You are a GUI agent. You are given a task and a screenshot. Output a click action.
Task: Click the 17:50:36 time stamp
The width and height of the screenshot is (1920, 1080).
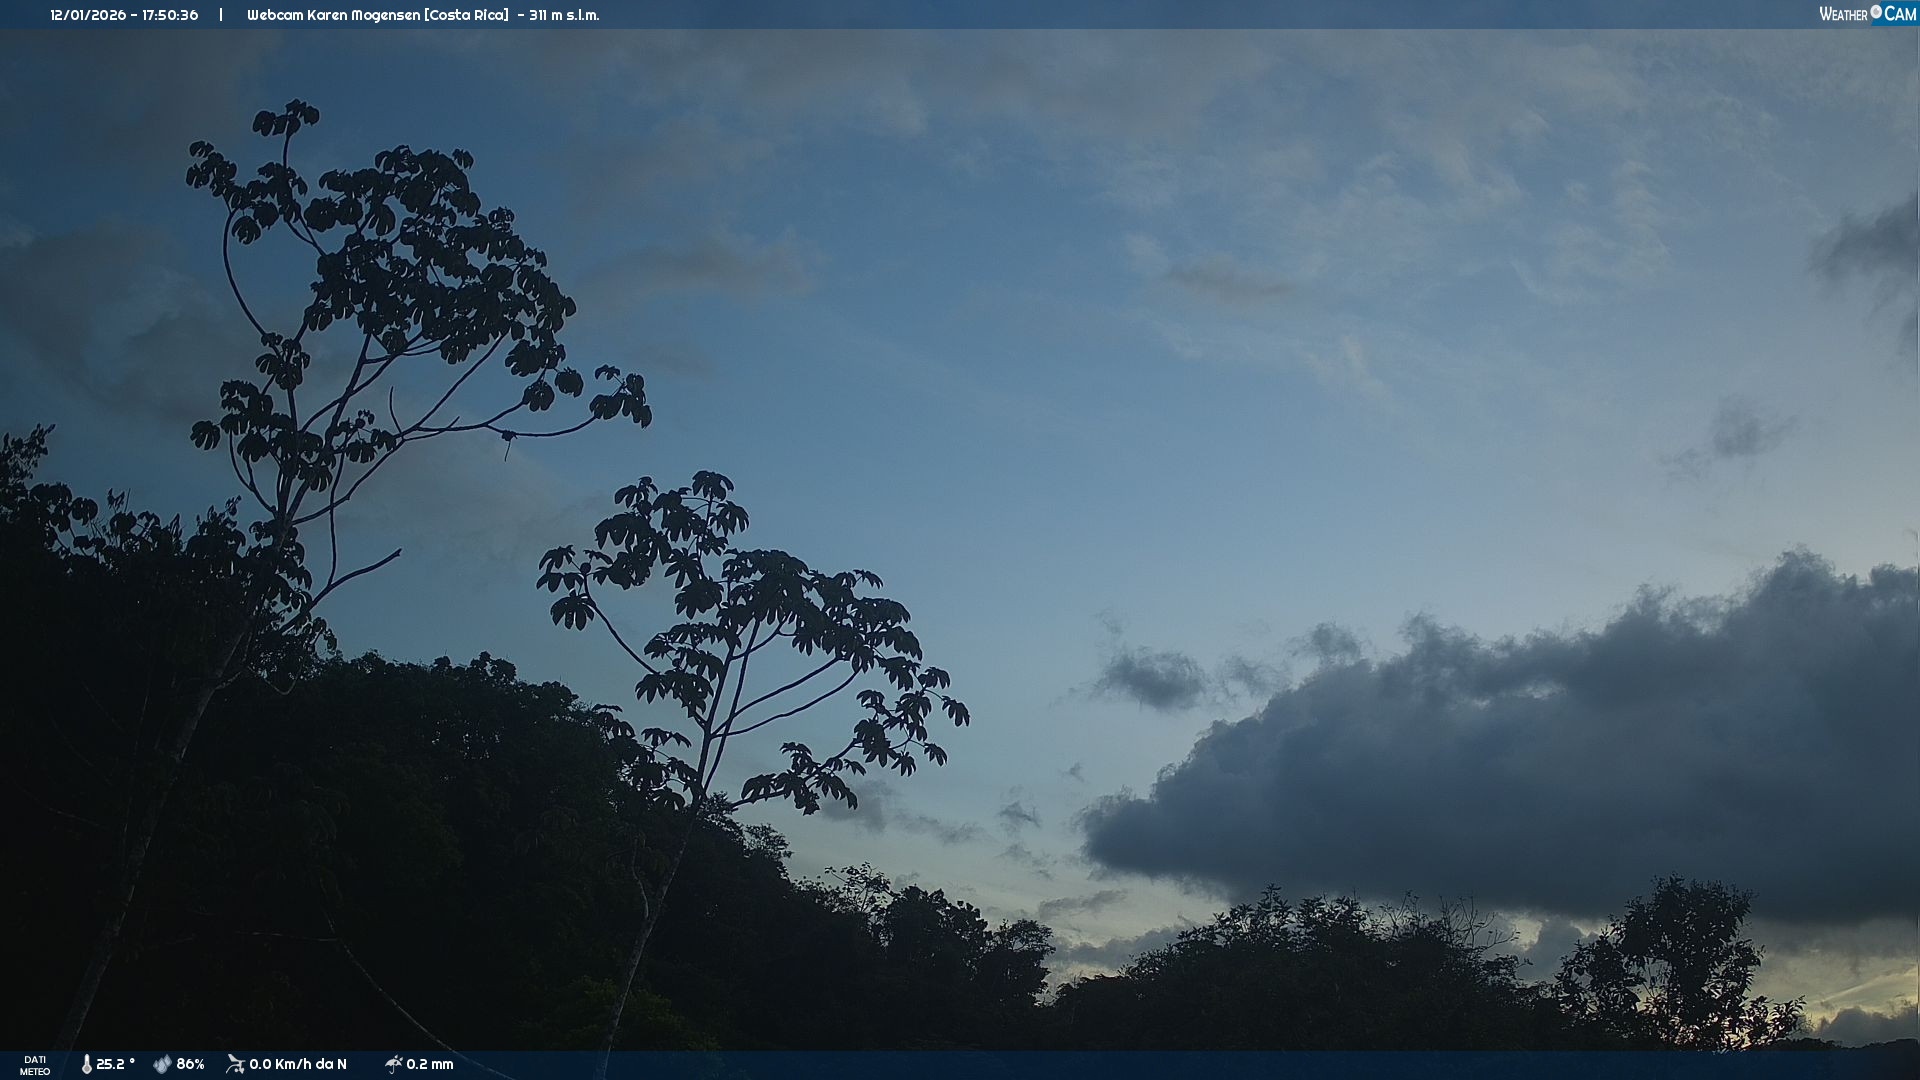(x=169, y=15)
